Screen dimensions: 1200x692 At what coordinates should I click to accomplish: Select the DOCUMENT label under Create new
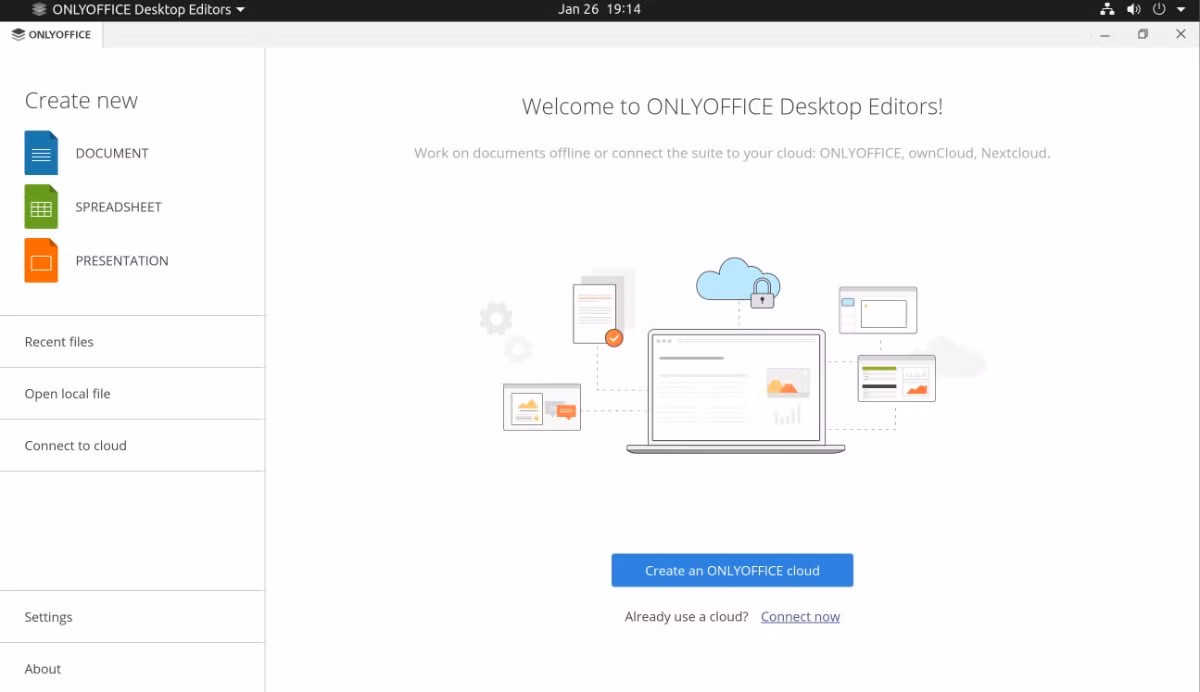(112, 153)
